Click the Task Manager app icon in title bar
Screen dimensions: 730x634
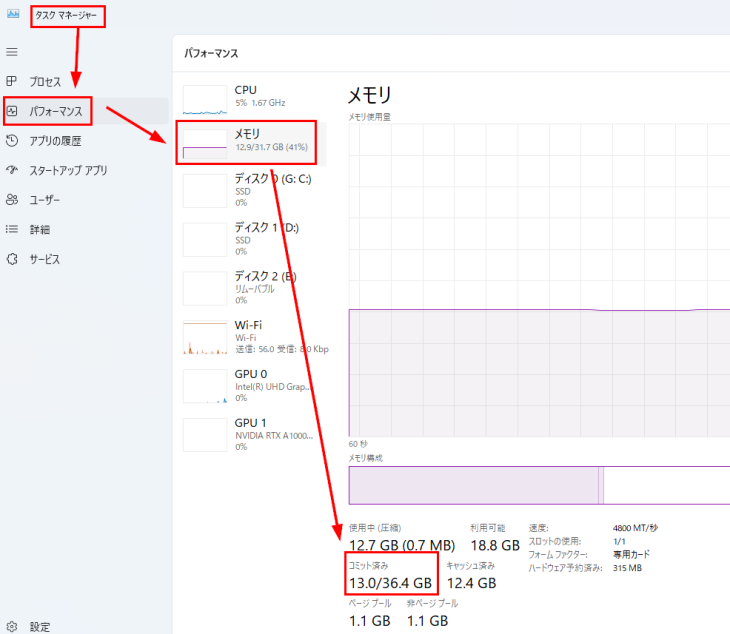click(13, 14)
